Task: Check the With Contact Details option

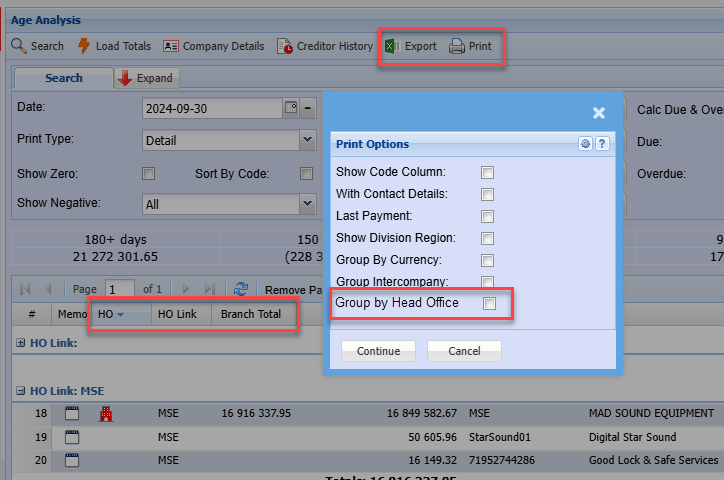Action: 488,194
